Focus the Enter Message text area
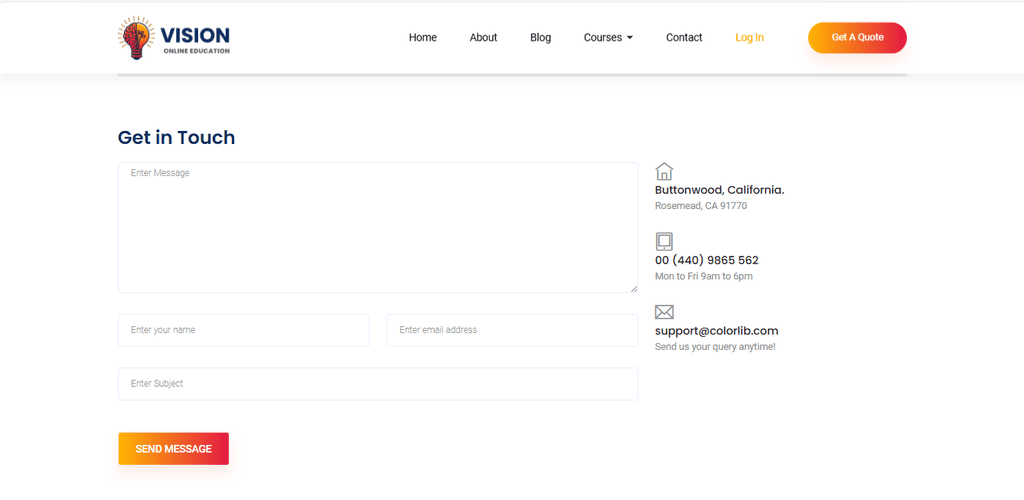 tap(377, 228)
